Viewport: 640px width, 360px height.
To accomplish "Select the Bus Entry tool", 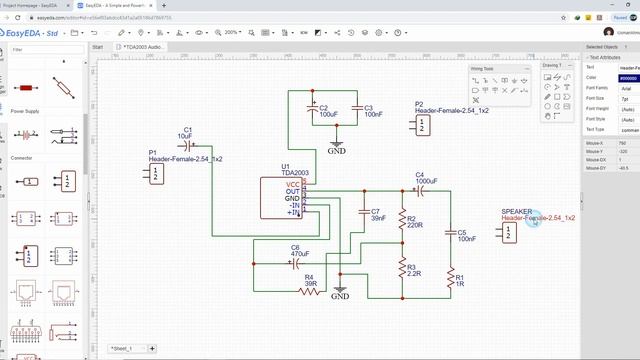I will tap(495, 80).
